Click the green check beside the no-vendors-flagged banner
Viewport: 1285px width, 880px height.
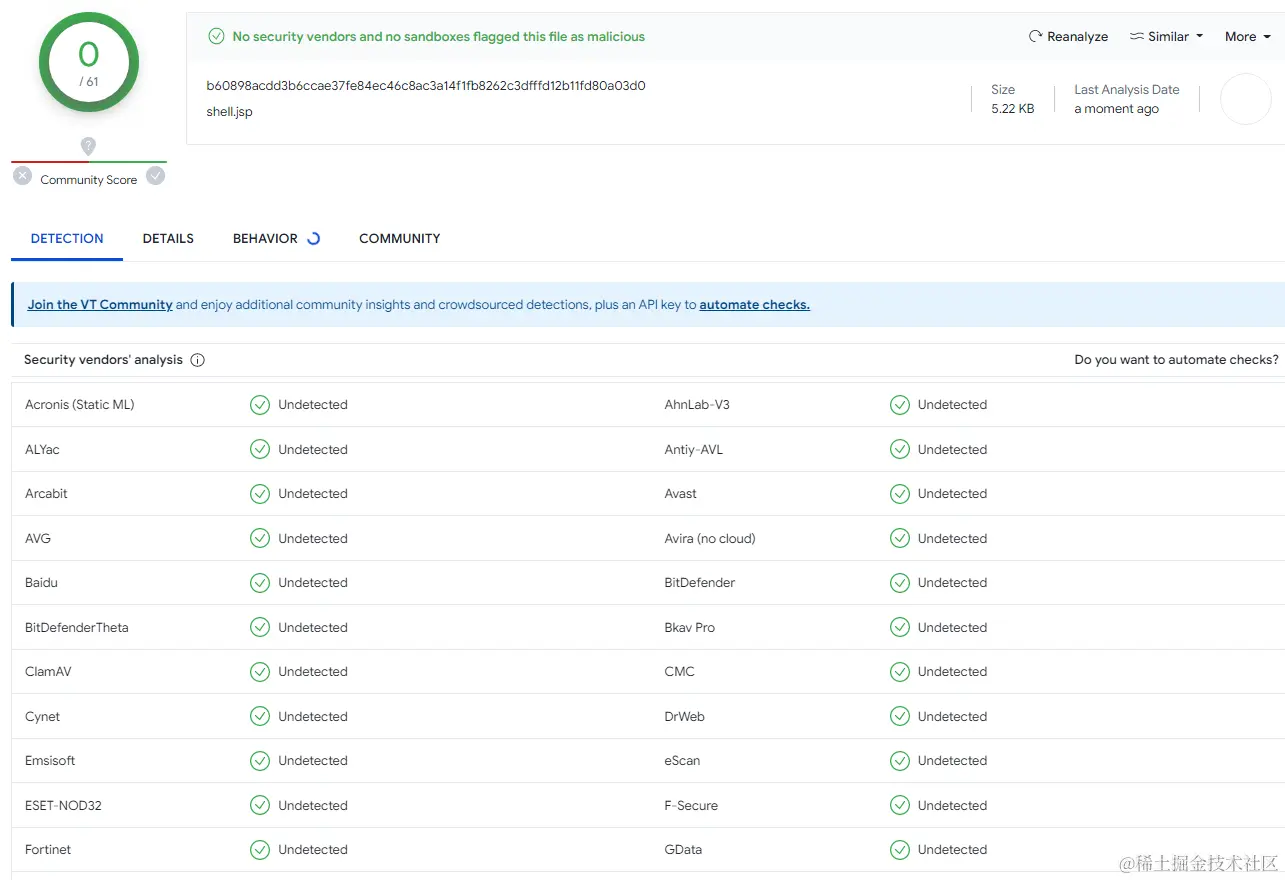pyautogui.click(x=216, y=36)
